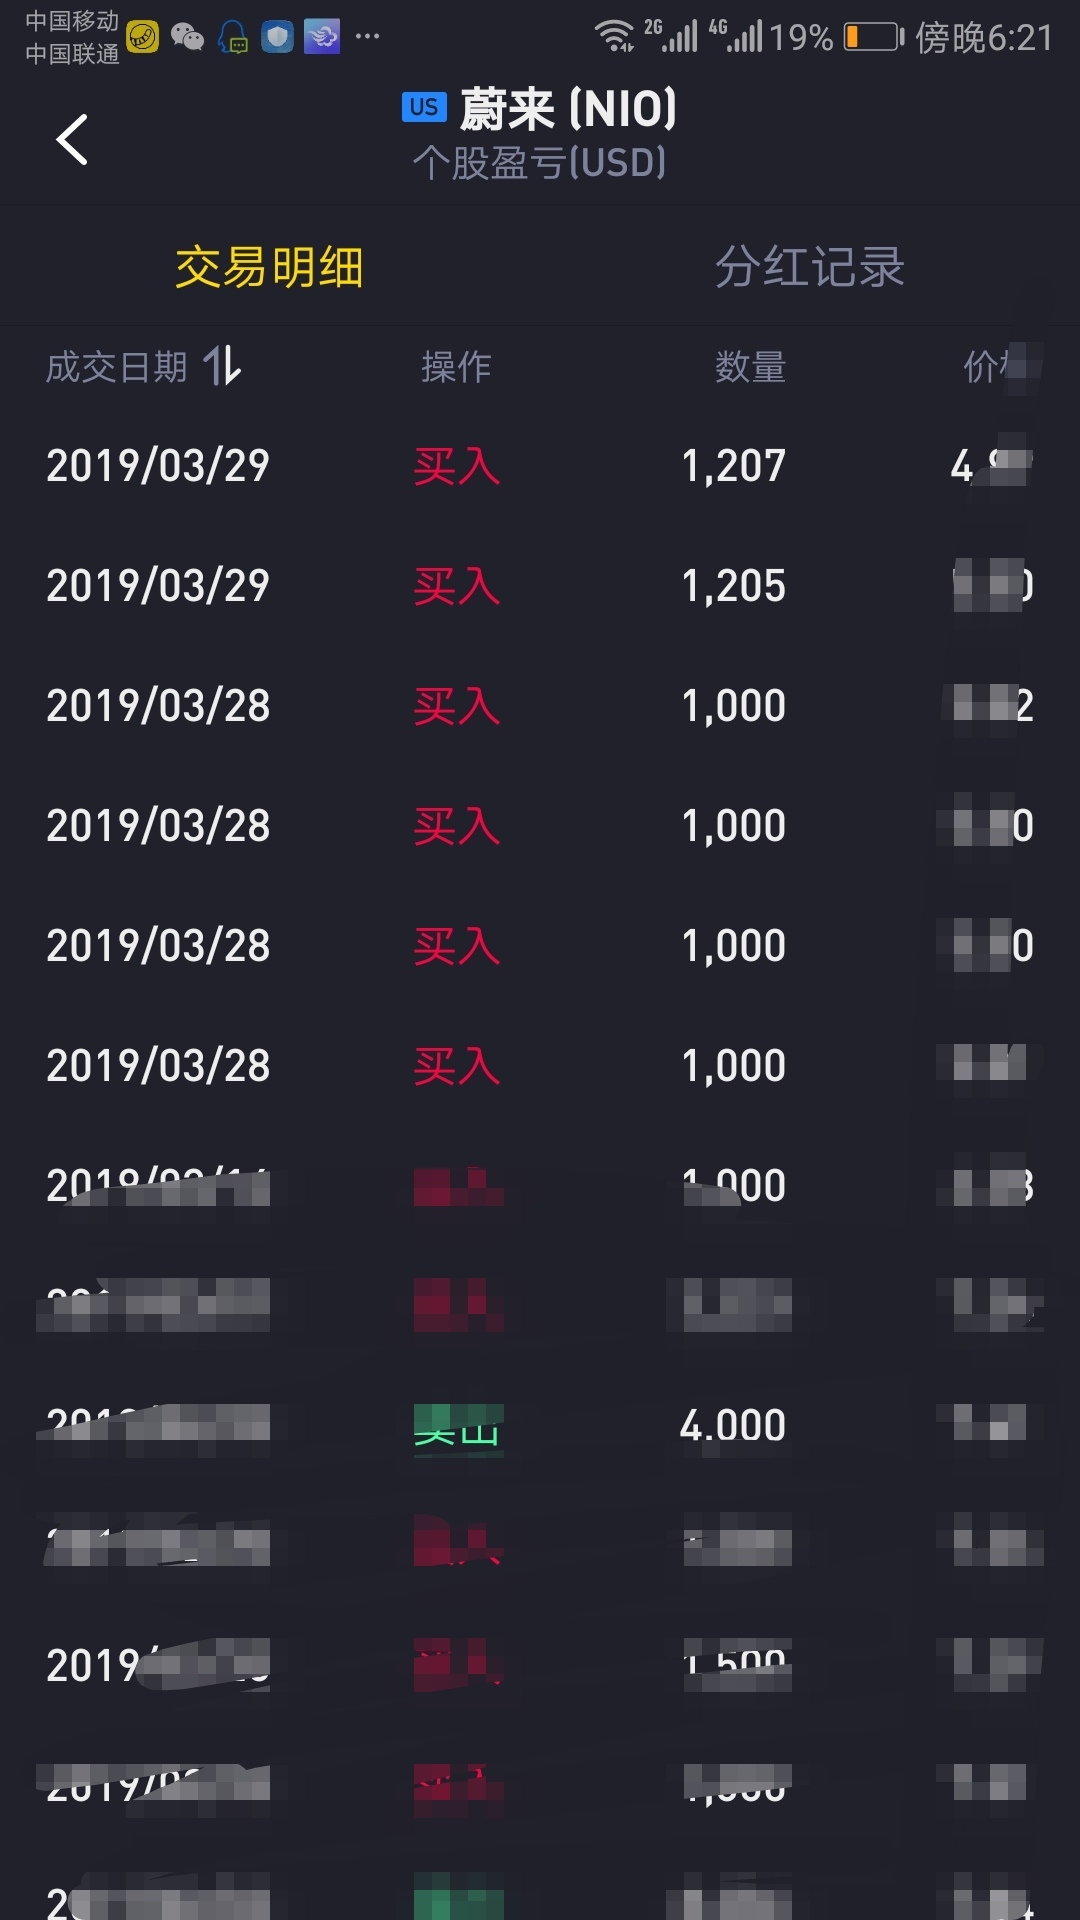Switch to the 交易明细 tab

point(269,267)
